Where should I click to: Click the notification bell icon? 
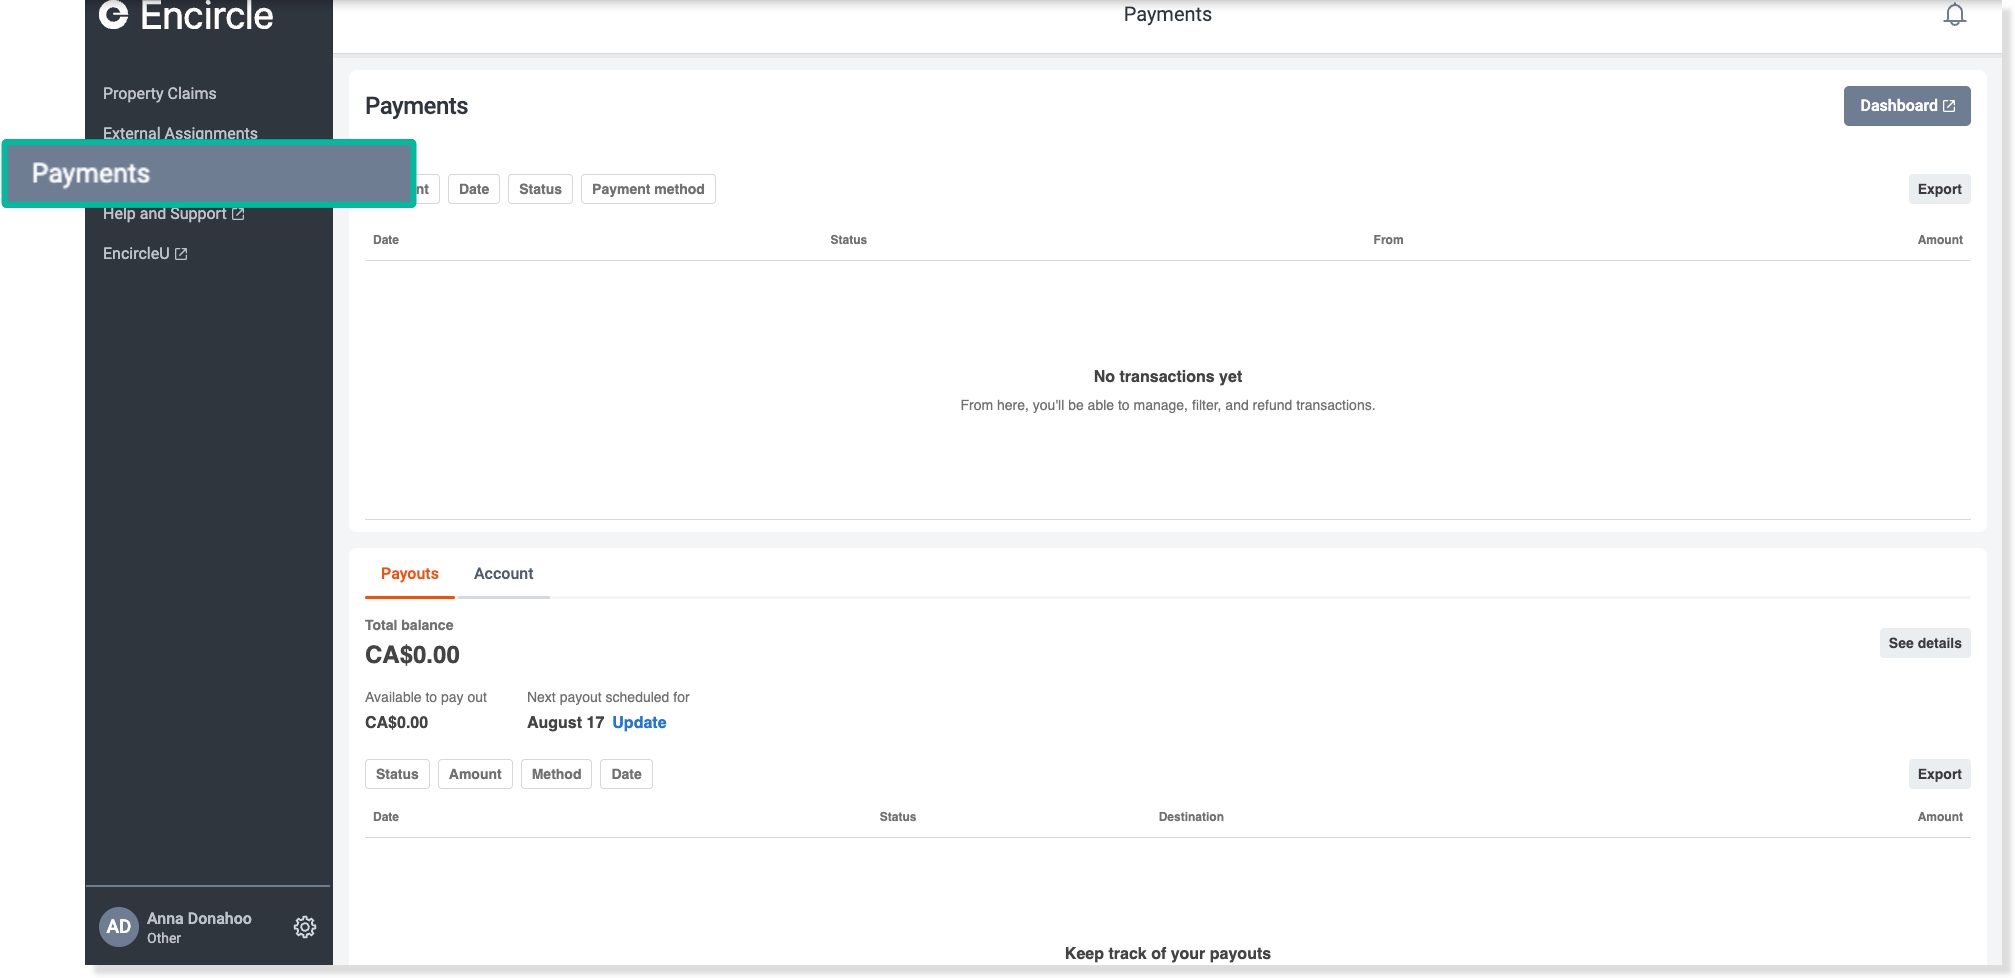click(1954, 15)
